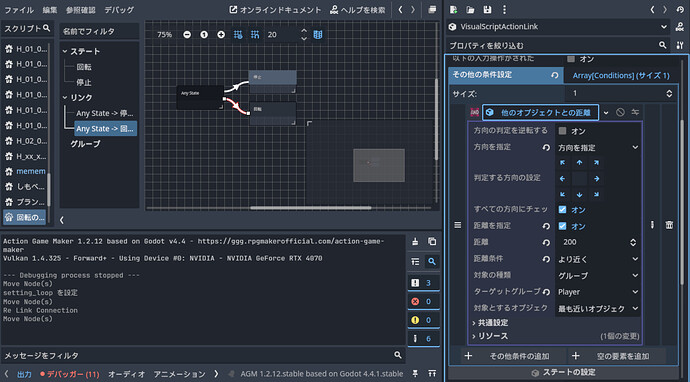
Task: Open 他のオブジェクトとの距離 resource dropdown arrow
Action: point(606,113)
